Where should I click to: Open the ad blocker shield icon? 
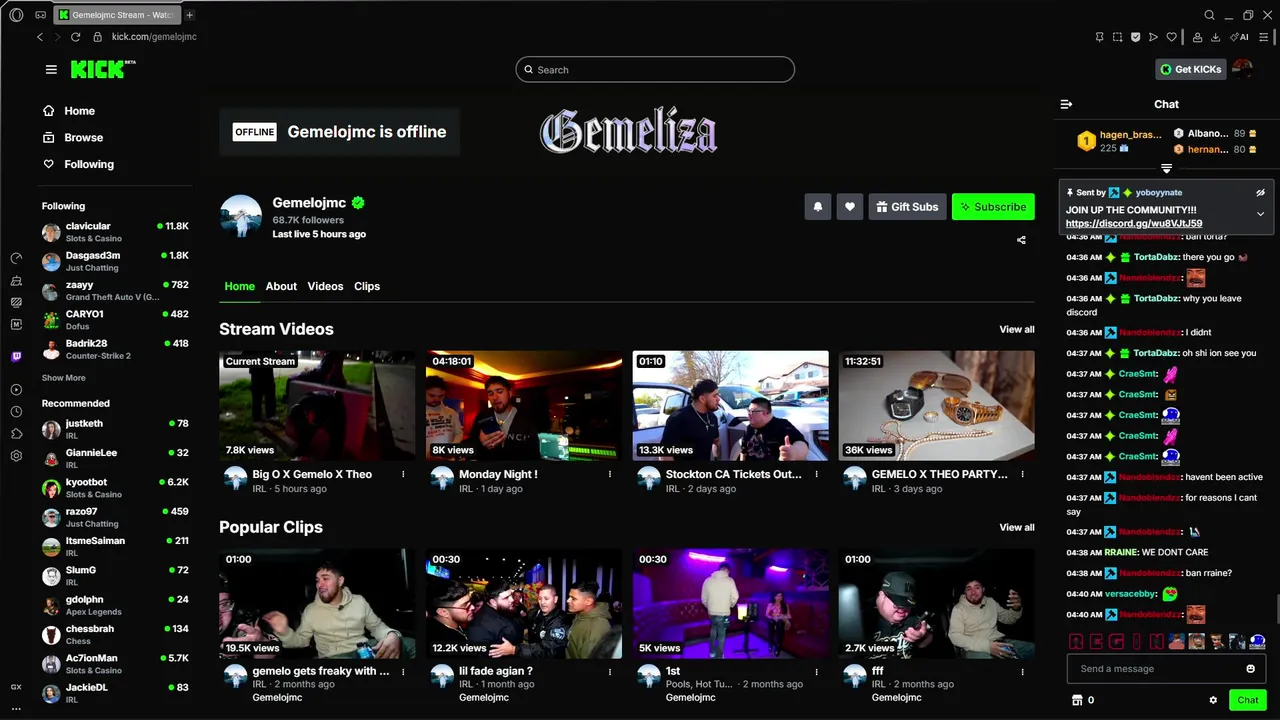click(x=1135, y=37)
